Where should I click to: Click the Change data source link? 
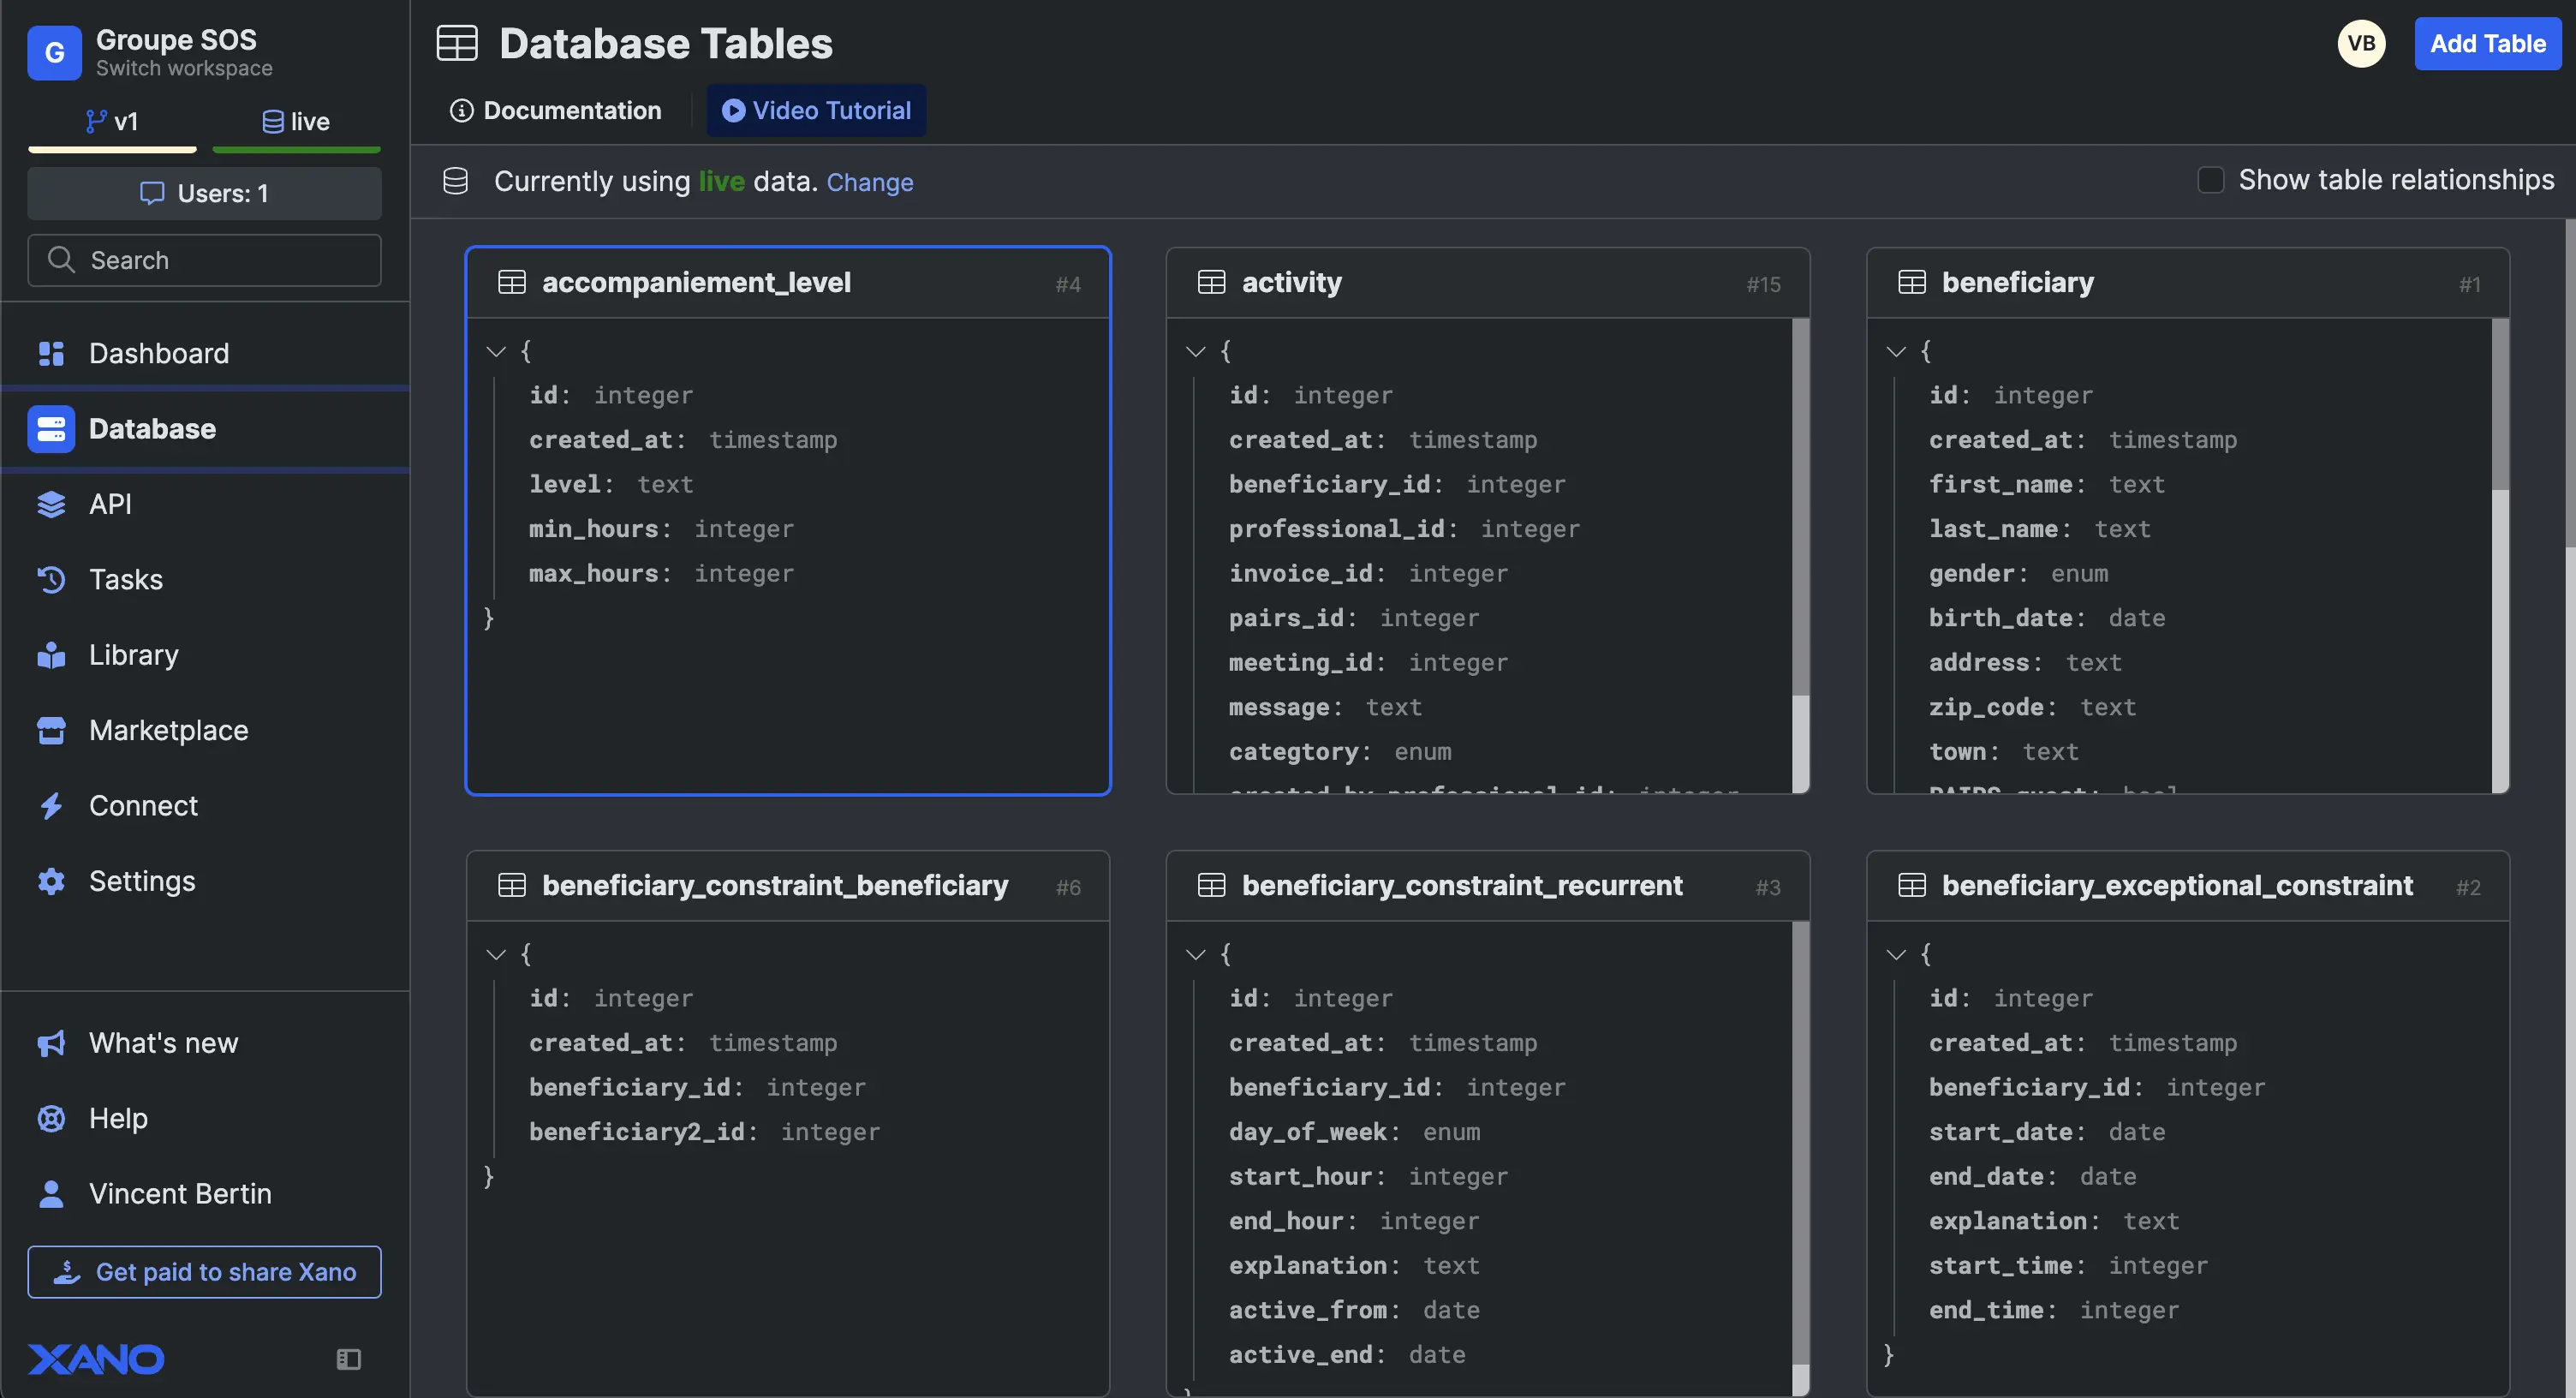869,182
